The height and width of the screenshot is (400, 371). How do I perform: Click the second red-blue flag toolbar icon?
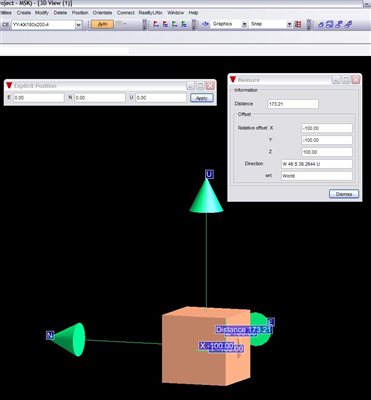click(x=165, y=24)
